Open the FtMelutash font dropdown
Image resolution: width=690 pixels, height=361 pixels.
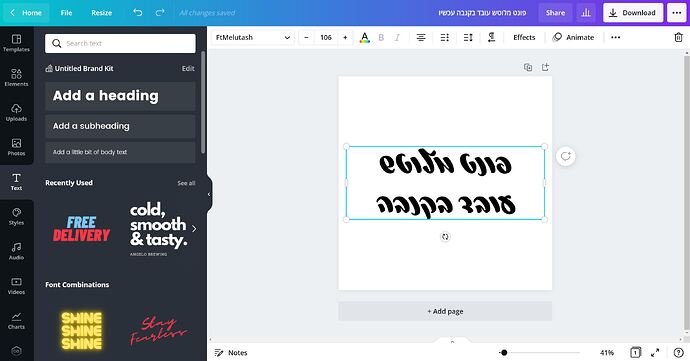(253, 37)
